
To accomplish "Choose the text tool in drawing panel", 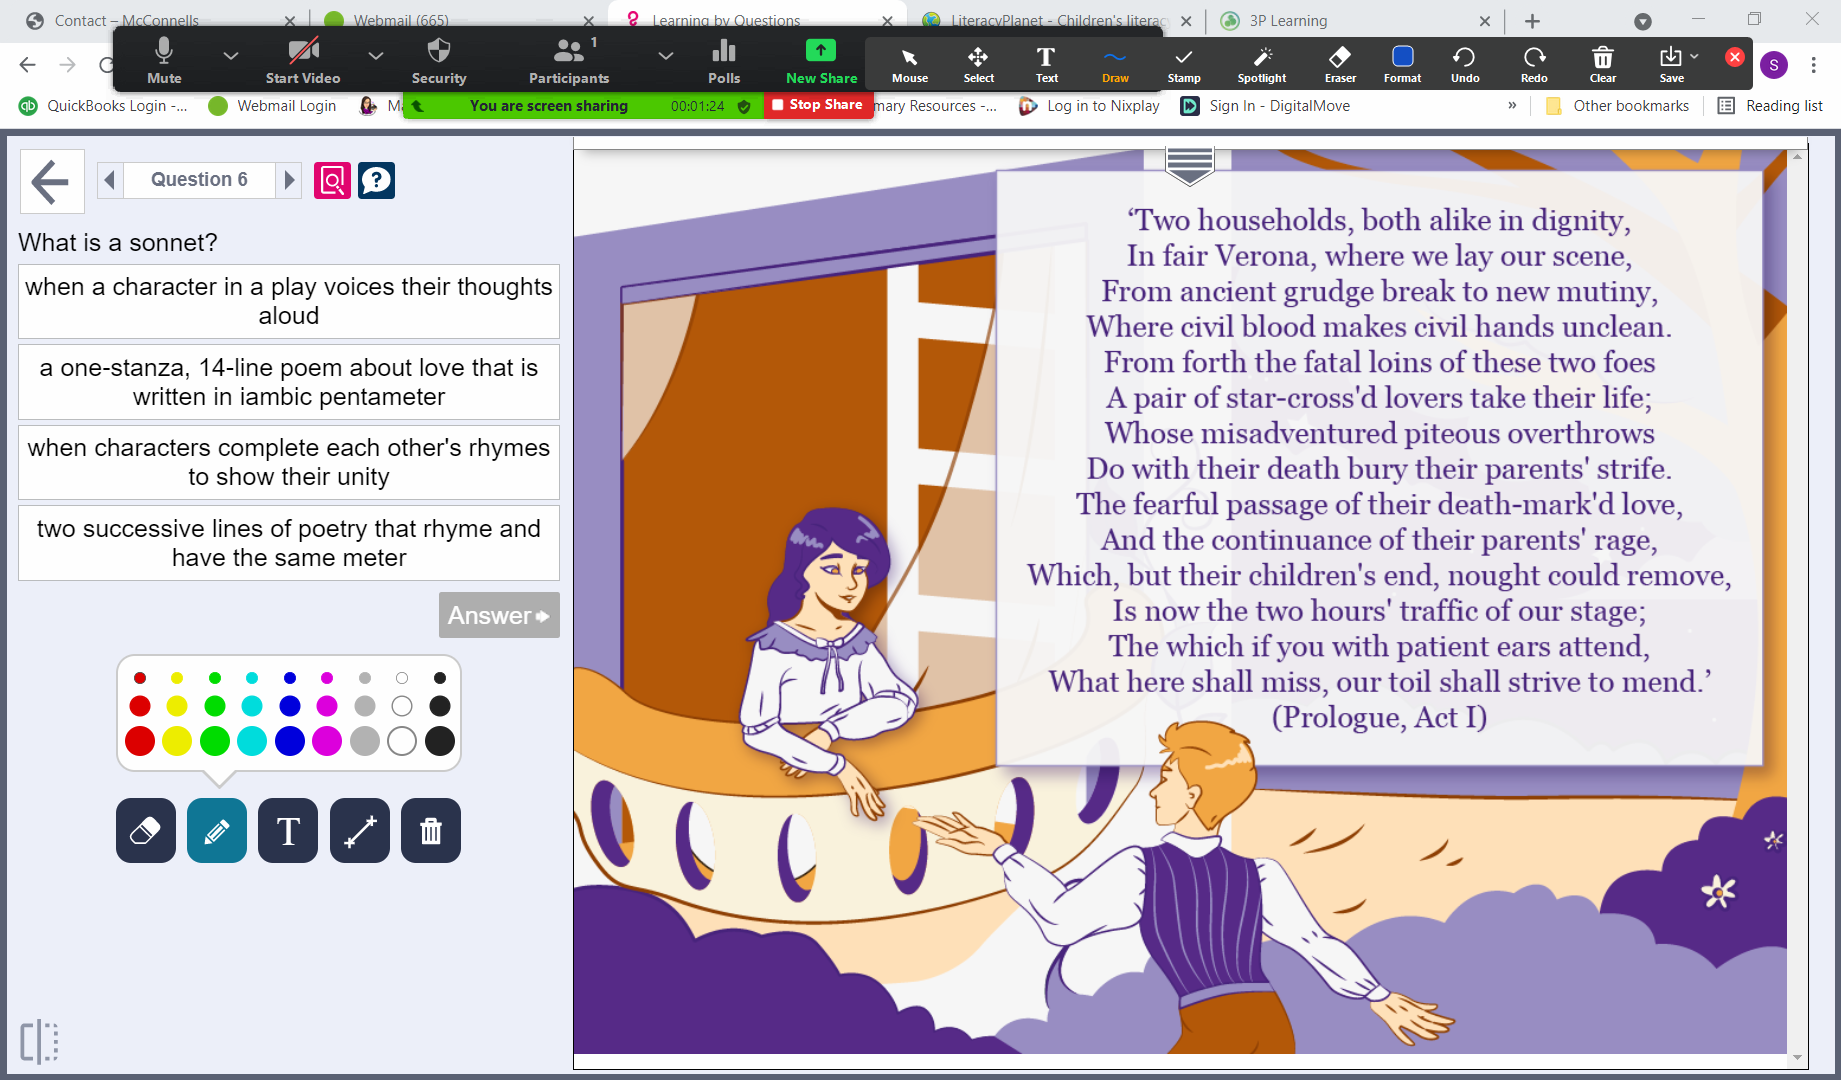I will tap(288, 831).
